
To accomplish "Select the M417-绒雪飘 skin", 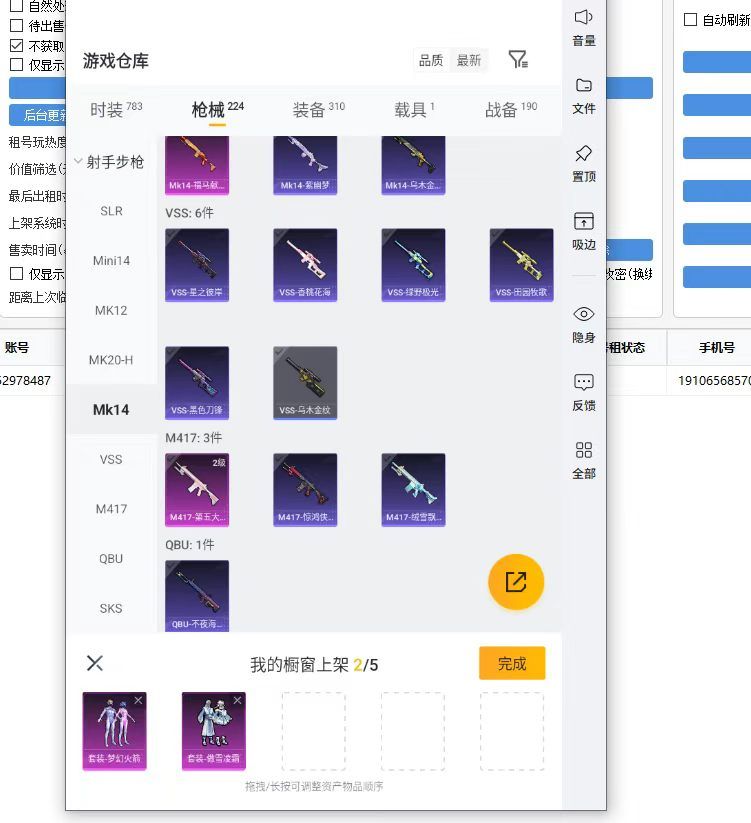I will (413, 490).
